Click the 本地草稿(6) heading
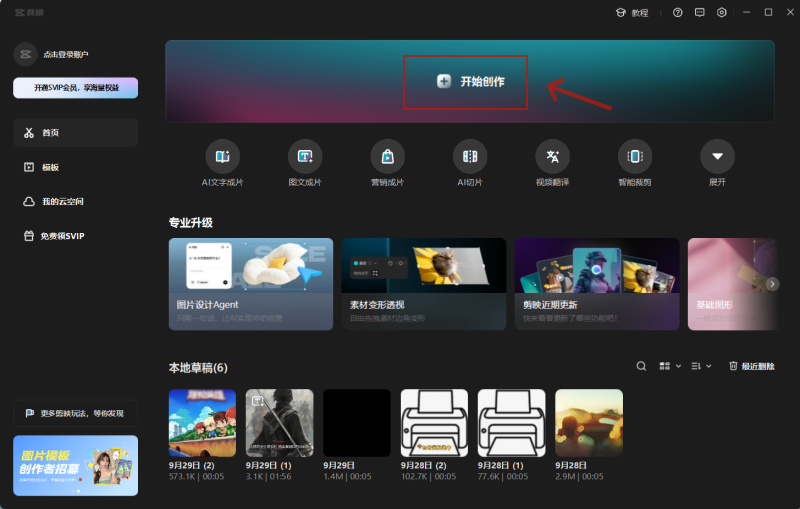The width and height of the screenshot is (800, 509). (x=198, y=368)
